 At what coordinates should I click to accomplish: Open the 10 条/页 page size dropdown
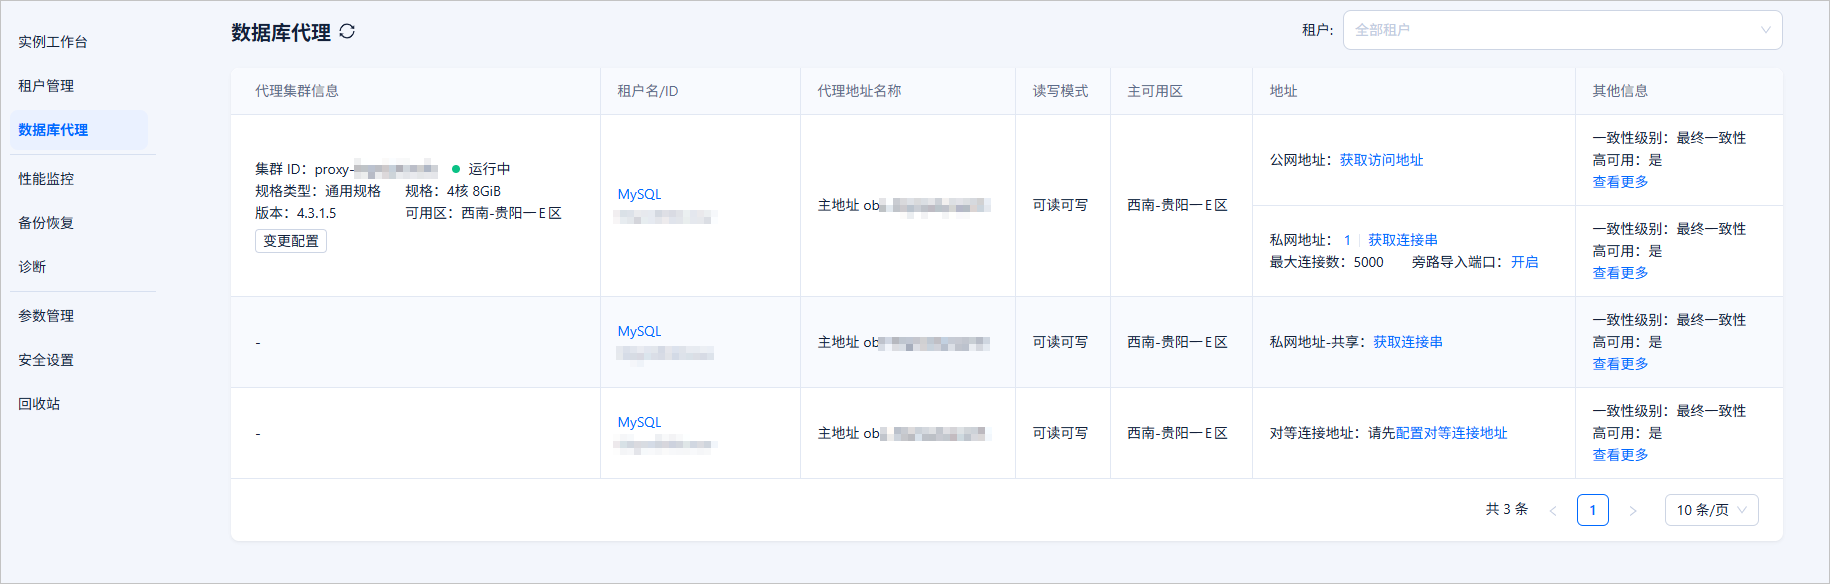pyautogui.click(x=1711, y=510)
